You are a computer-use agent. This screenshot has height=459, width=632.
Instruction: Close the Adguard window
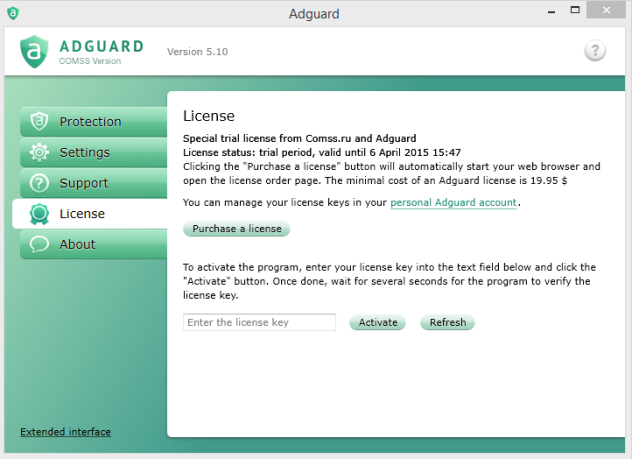click(606, 10)
